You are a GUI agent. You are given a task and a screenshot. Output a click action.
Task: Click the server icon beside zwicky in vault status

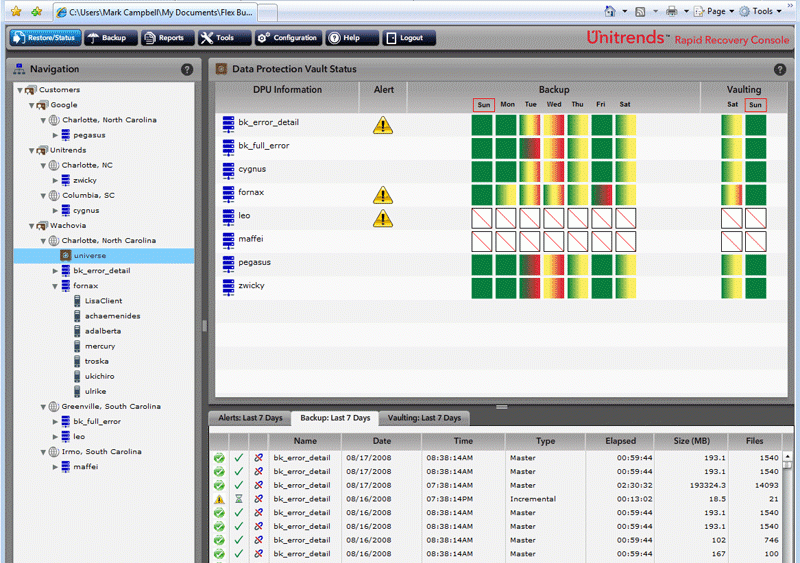coord(228,287)
